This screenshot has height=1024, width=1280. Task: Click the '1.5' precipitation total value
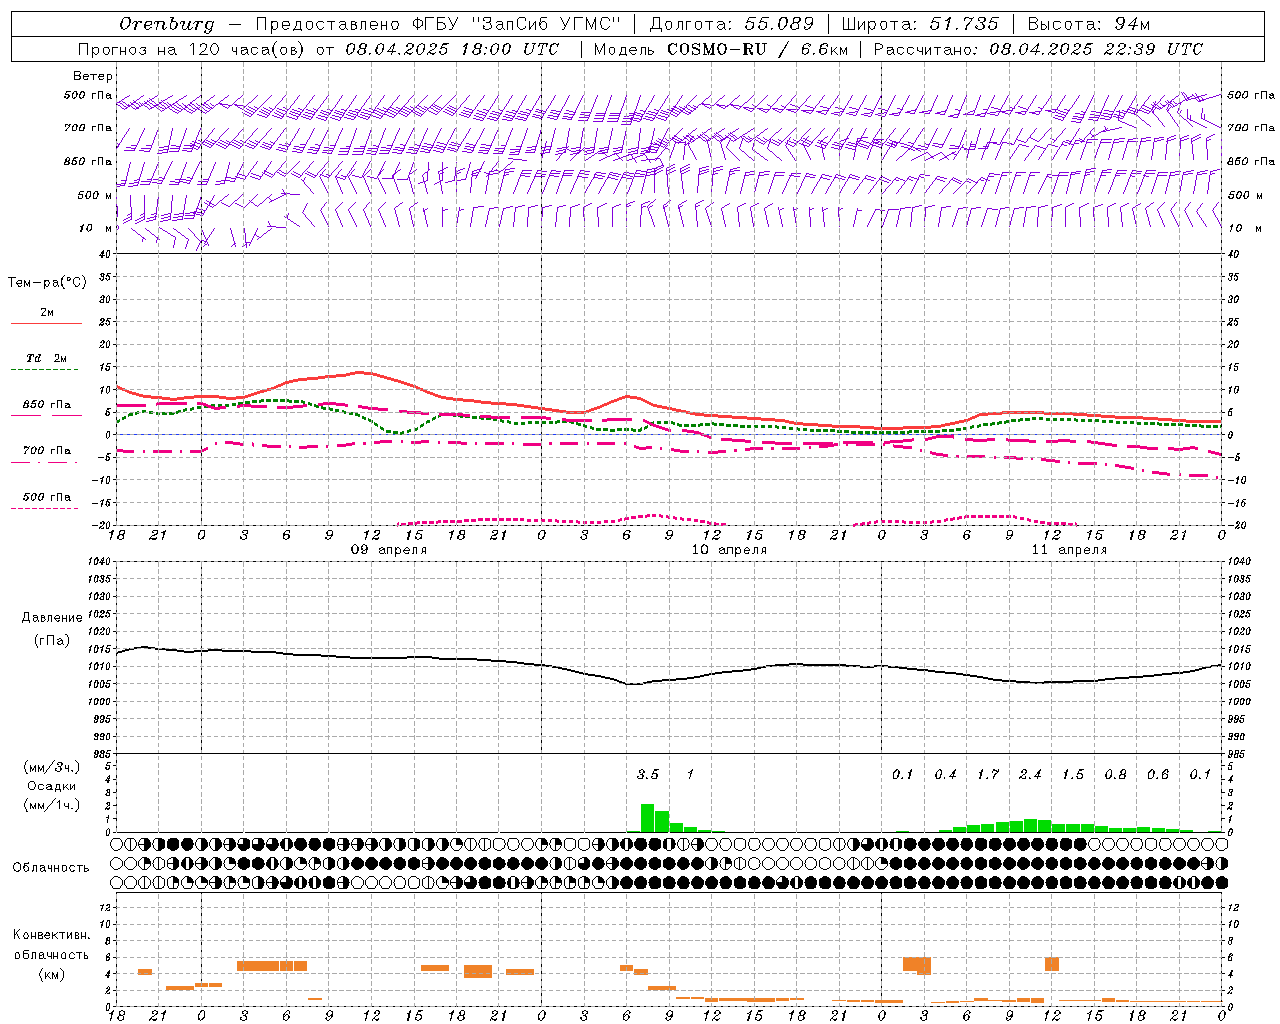click(1073, 774)
